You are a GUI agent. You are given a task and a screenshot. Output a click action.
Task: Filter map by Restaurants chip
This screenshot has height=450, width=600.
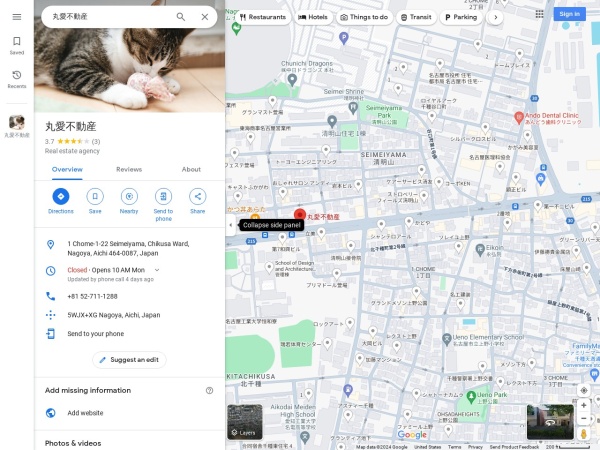263,17
